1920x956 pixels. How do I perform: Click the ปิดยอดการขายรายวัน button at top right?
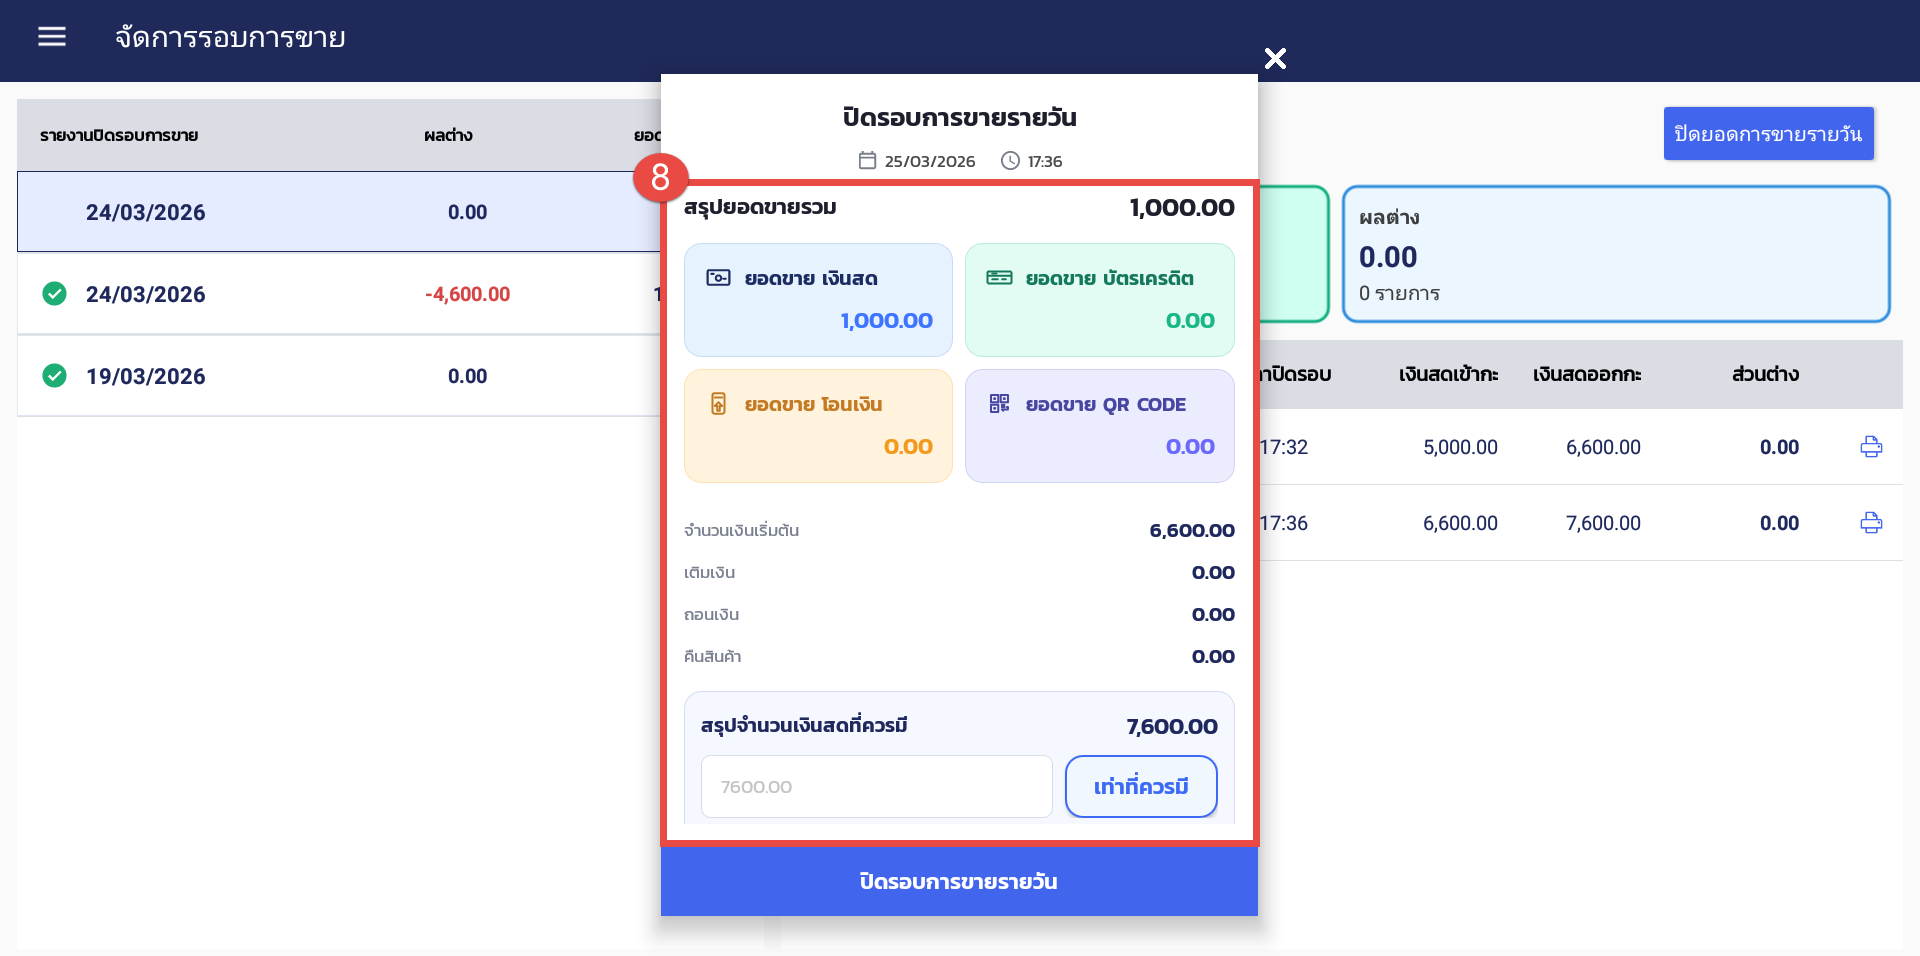(1767, 134)
